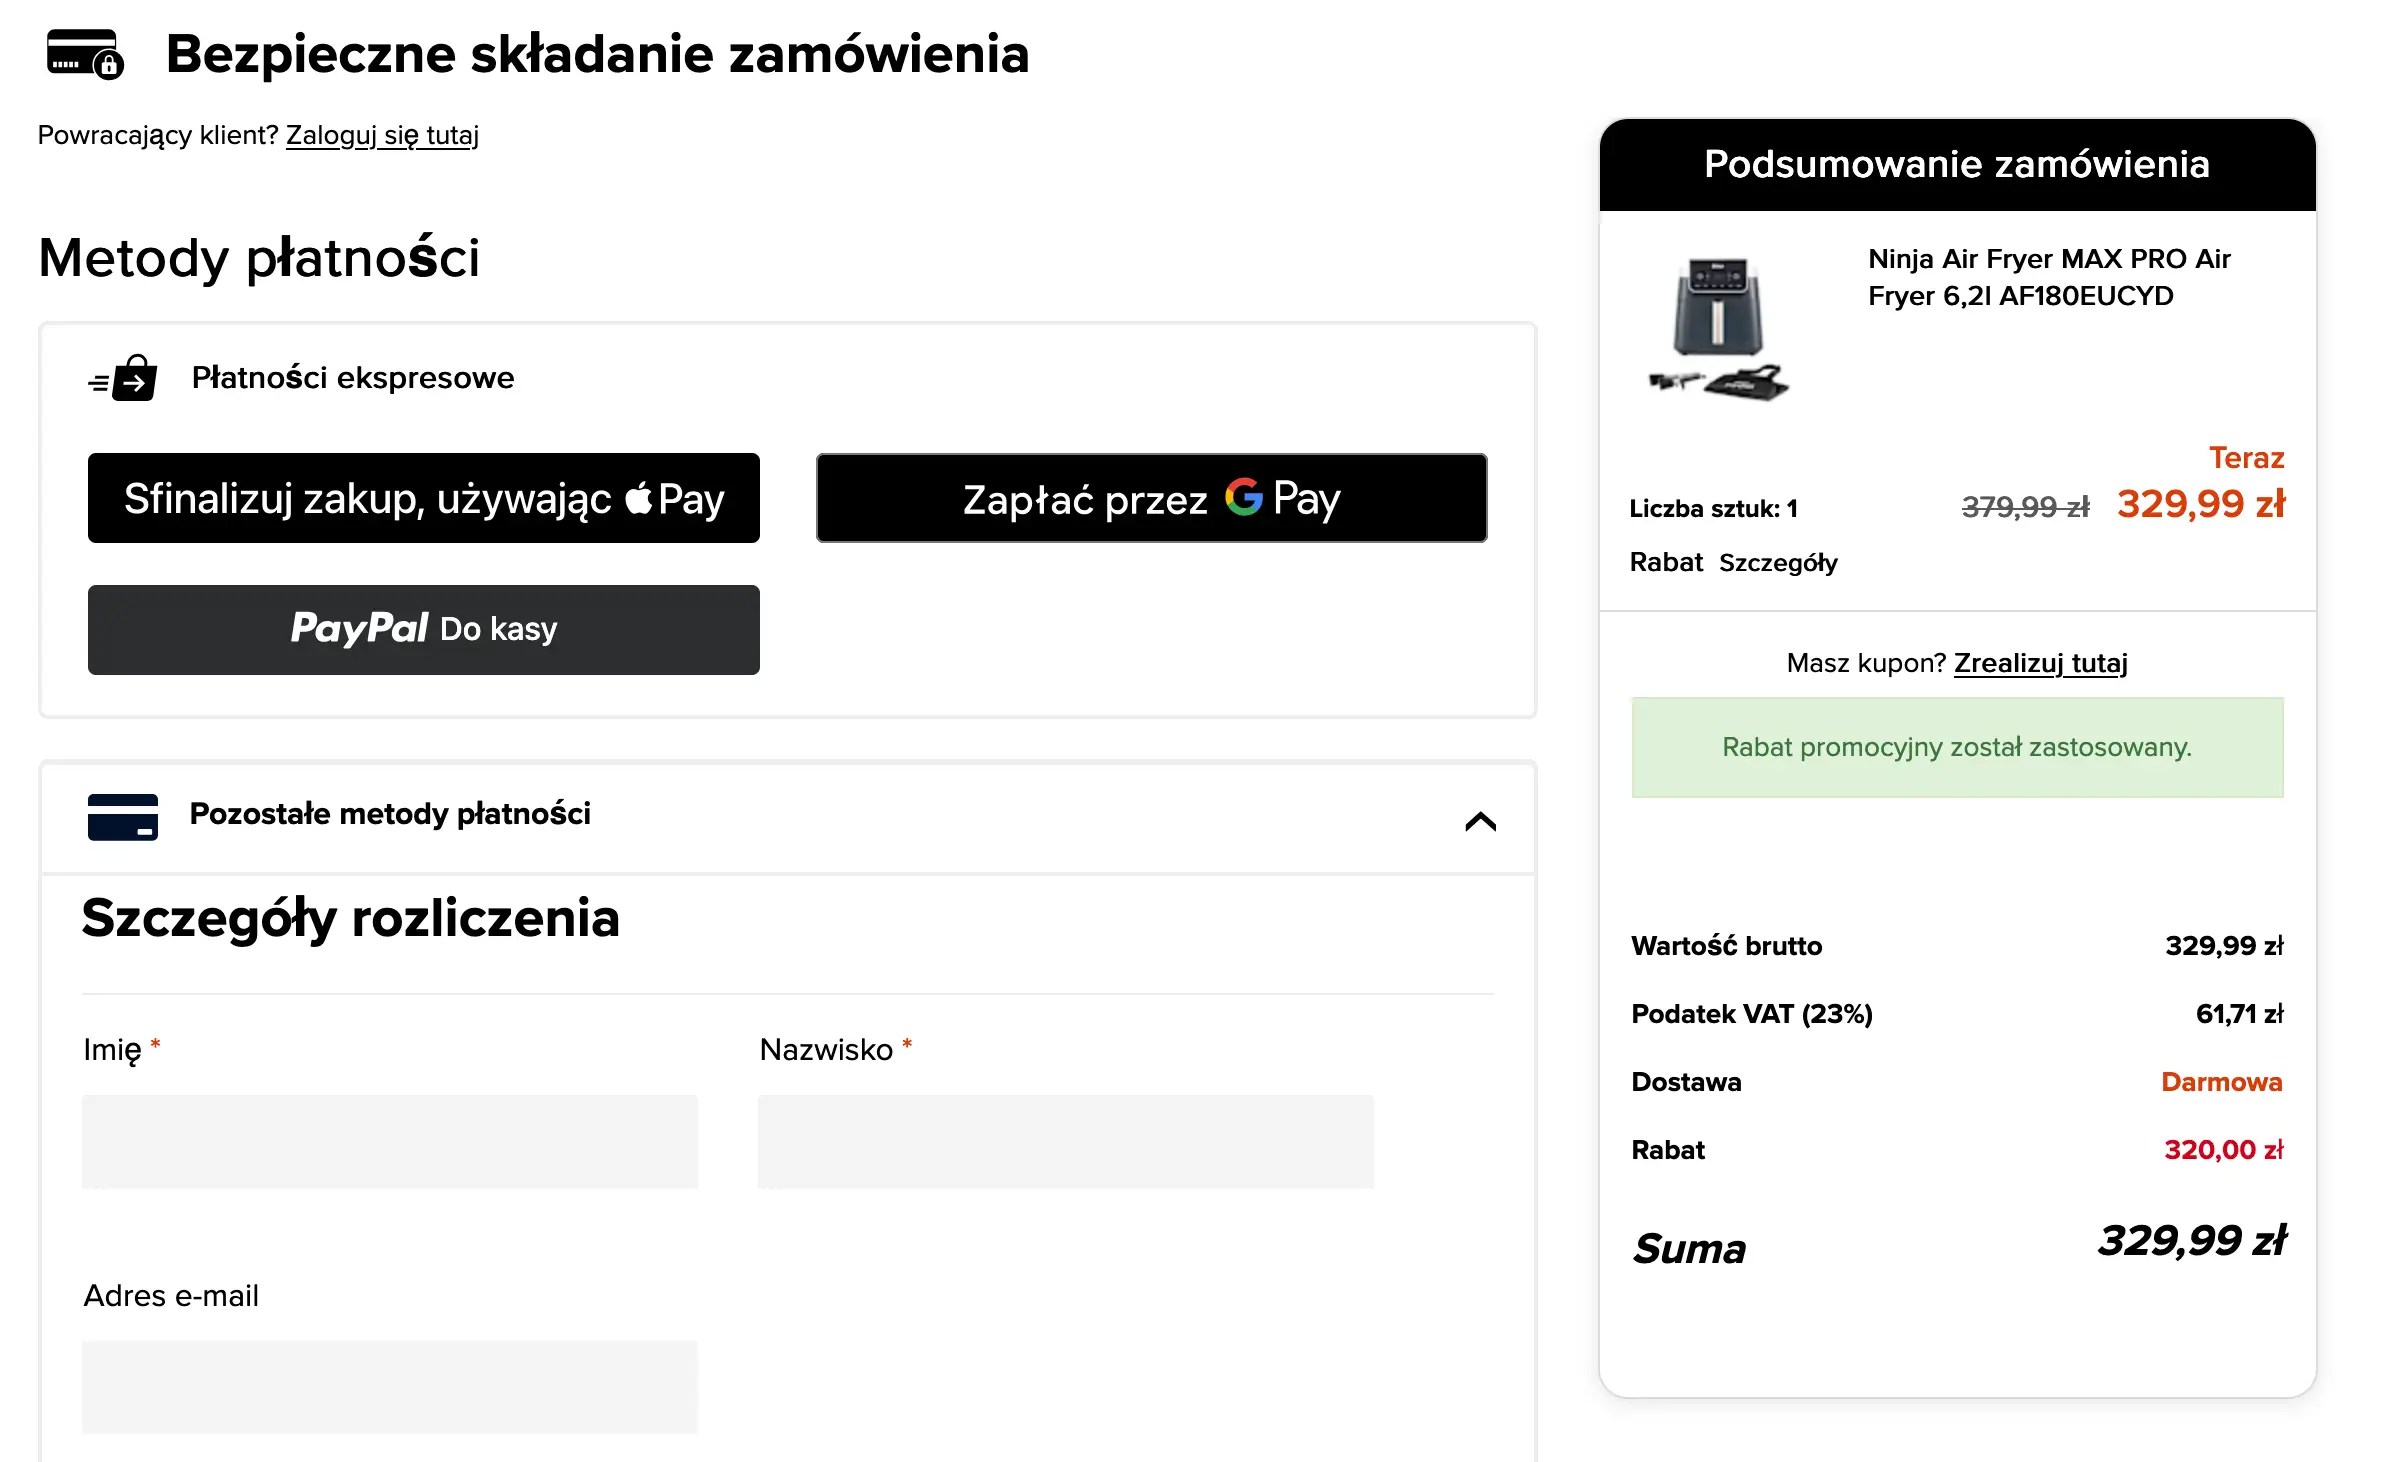Click the credit card icon for other payment methods
The height and width of the screenshot is (1462, 2388).
tap(122, 816)
